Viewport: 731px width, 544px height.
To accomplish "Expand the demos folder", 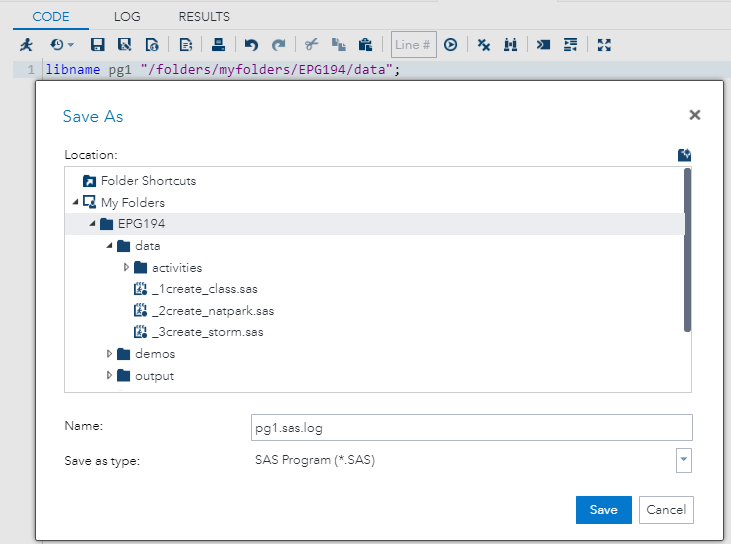I will pos(109,353).
